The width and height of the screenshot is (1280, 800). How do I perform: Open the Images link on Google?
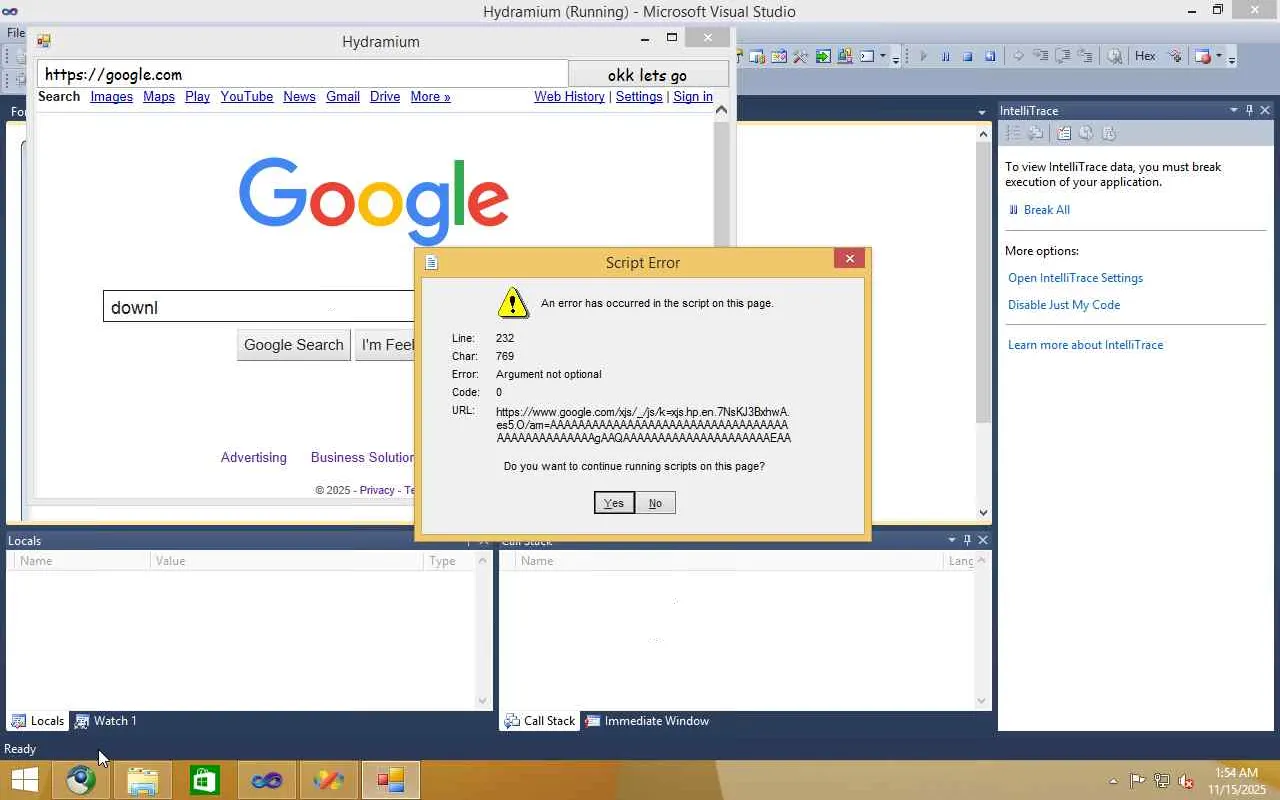click(x=111, y=97)
